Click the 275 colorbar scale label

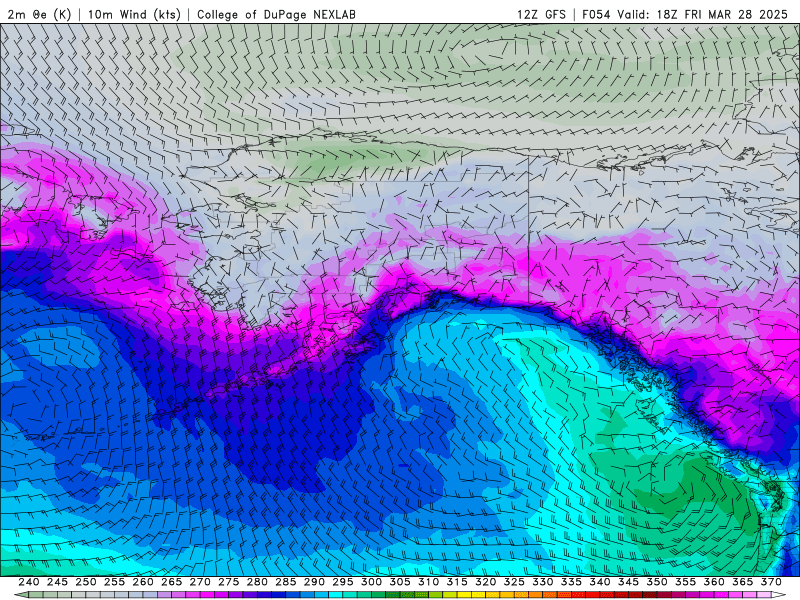229,582
